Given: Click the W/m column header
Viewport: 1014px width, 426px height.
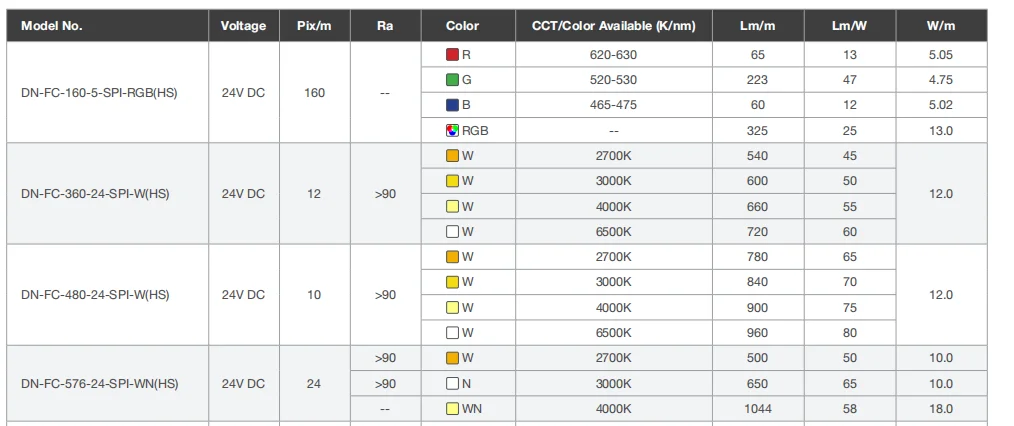Looking at the screenshot, I should [x=941, y=26].
